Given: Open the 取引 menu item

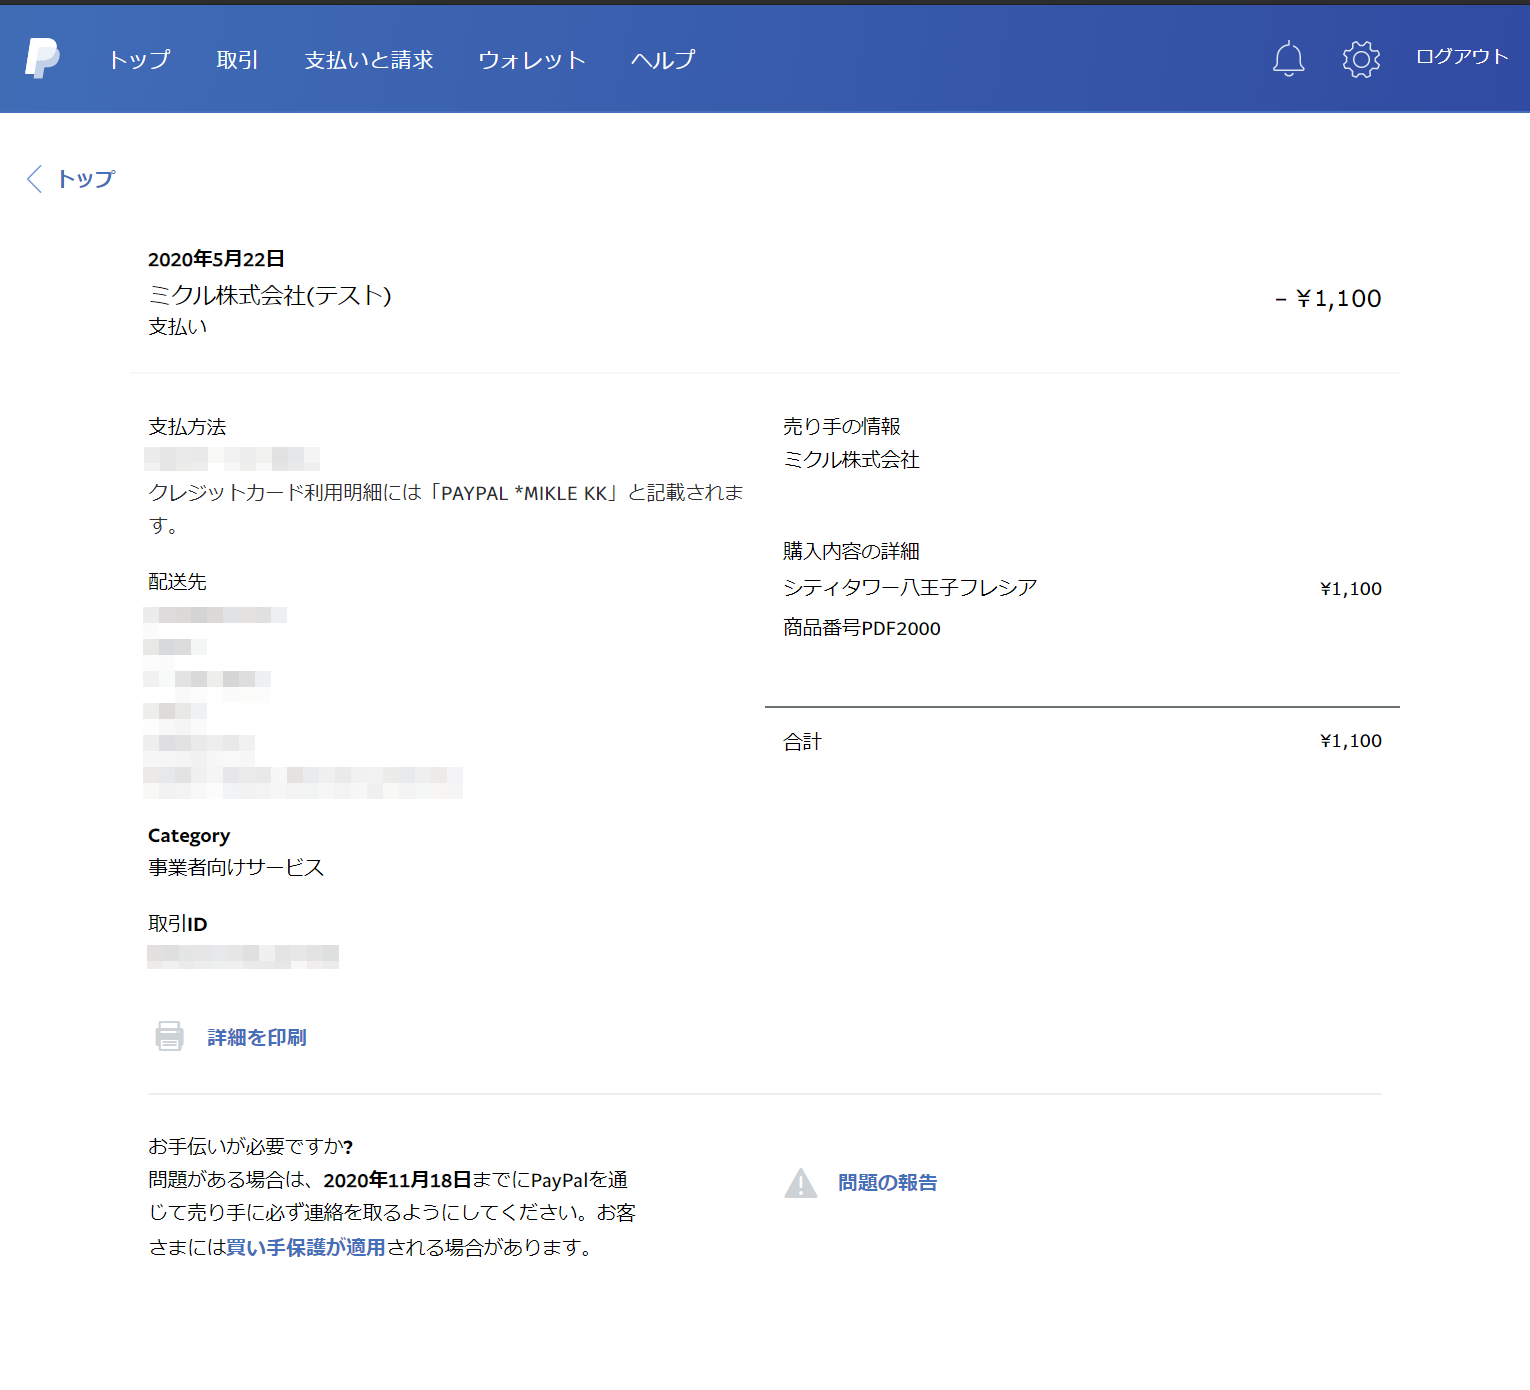Looking at the screenshot, I should (237, 60).
